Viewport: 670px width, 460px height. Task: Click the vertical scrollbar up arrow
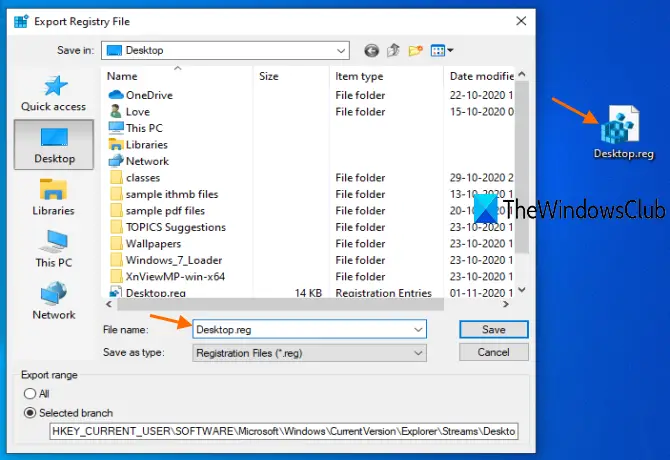pos(522,74)
